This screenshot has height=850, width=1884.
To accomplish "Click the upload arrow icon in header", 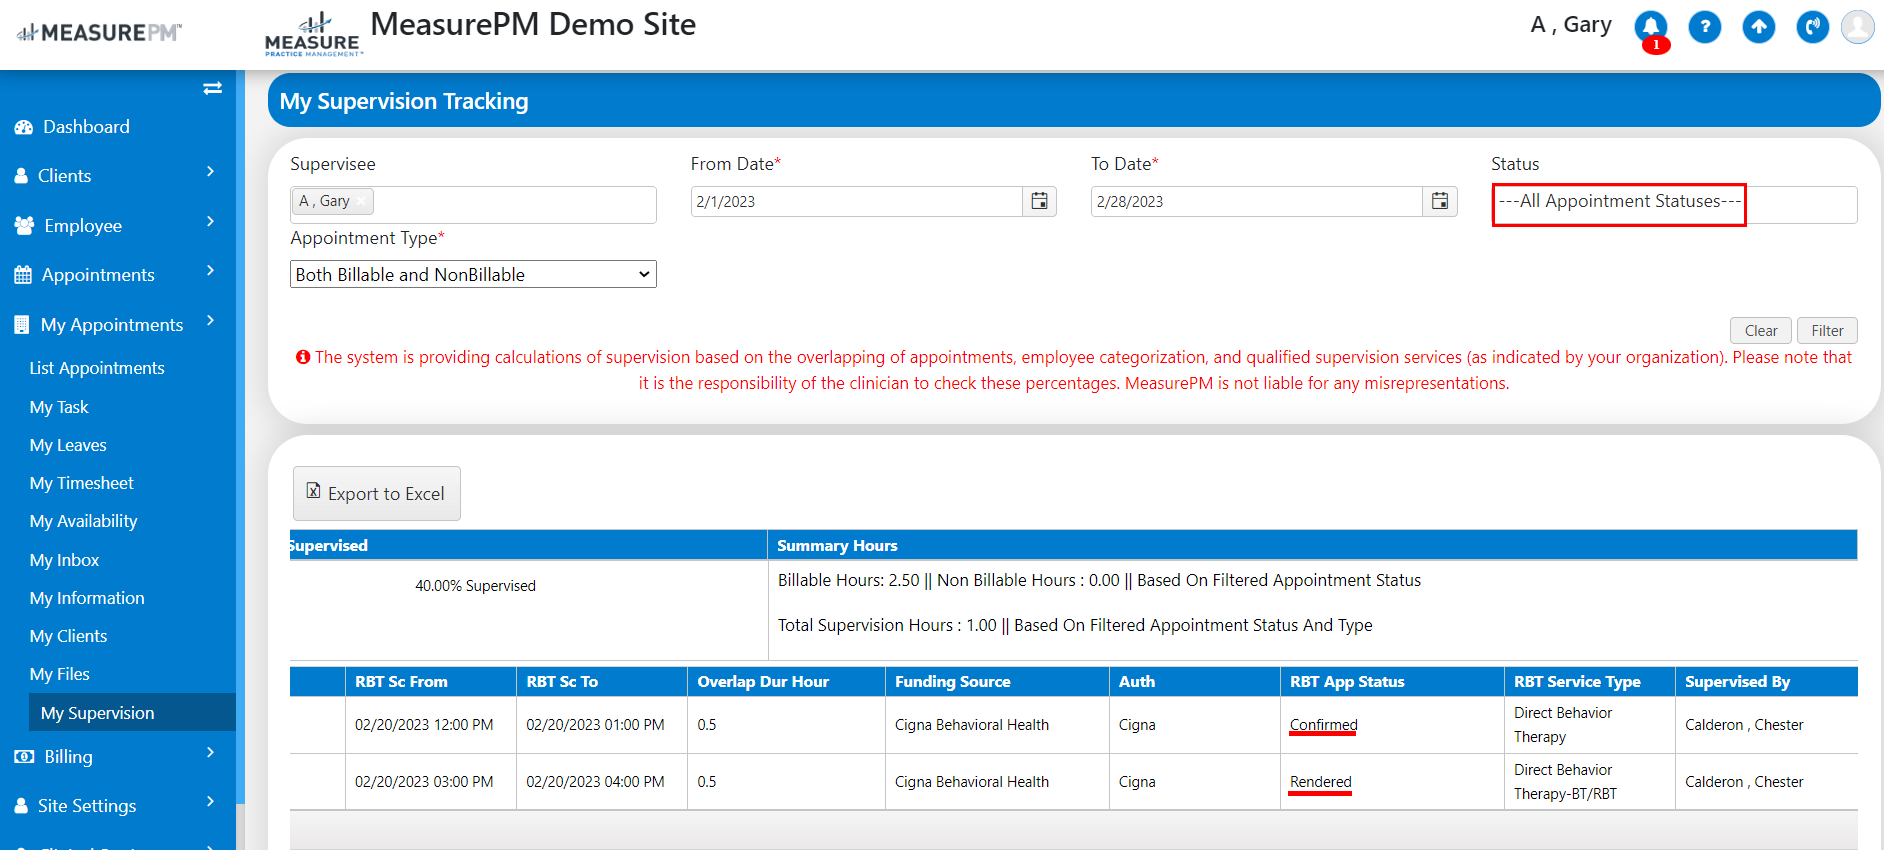I will pos(1759,27).
